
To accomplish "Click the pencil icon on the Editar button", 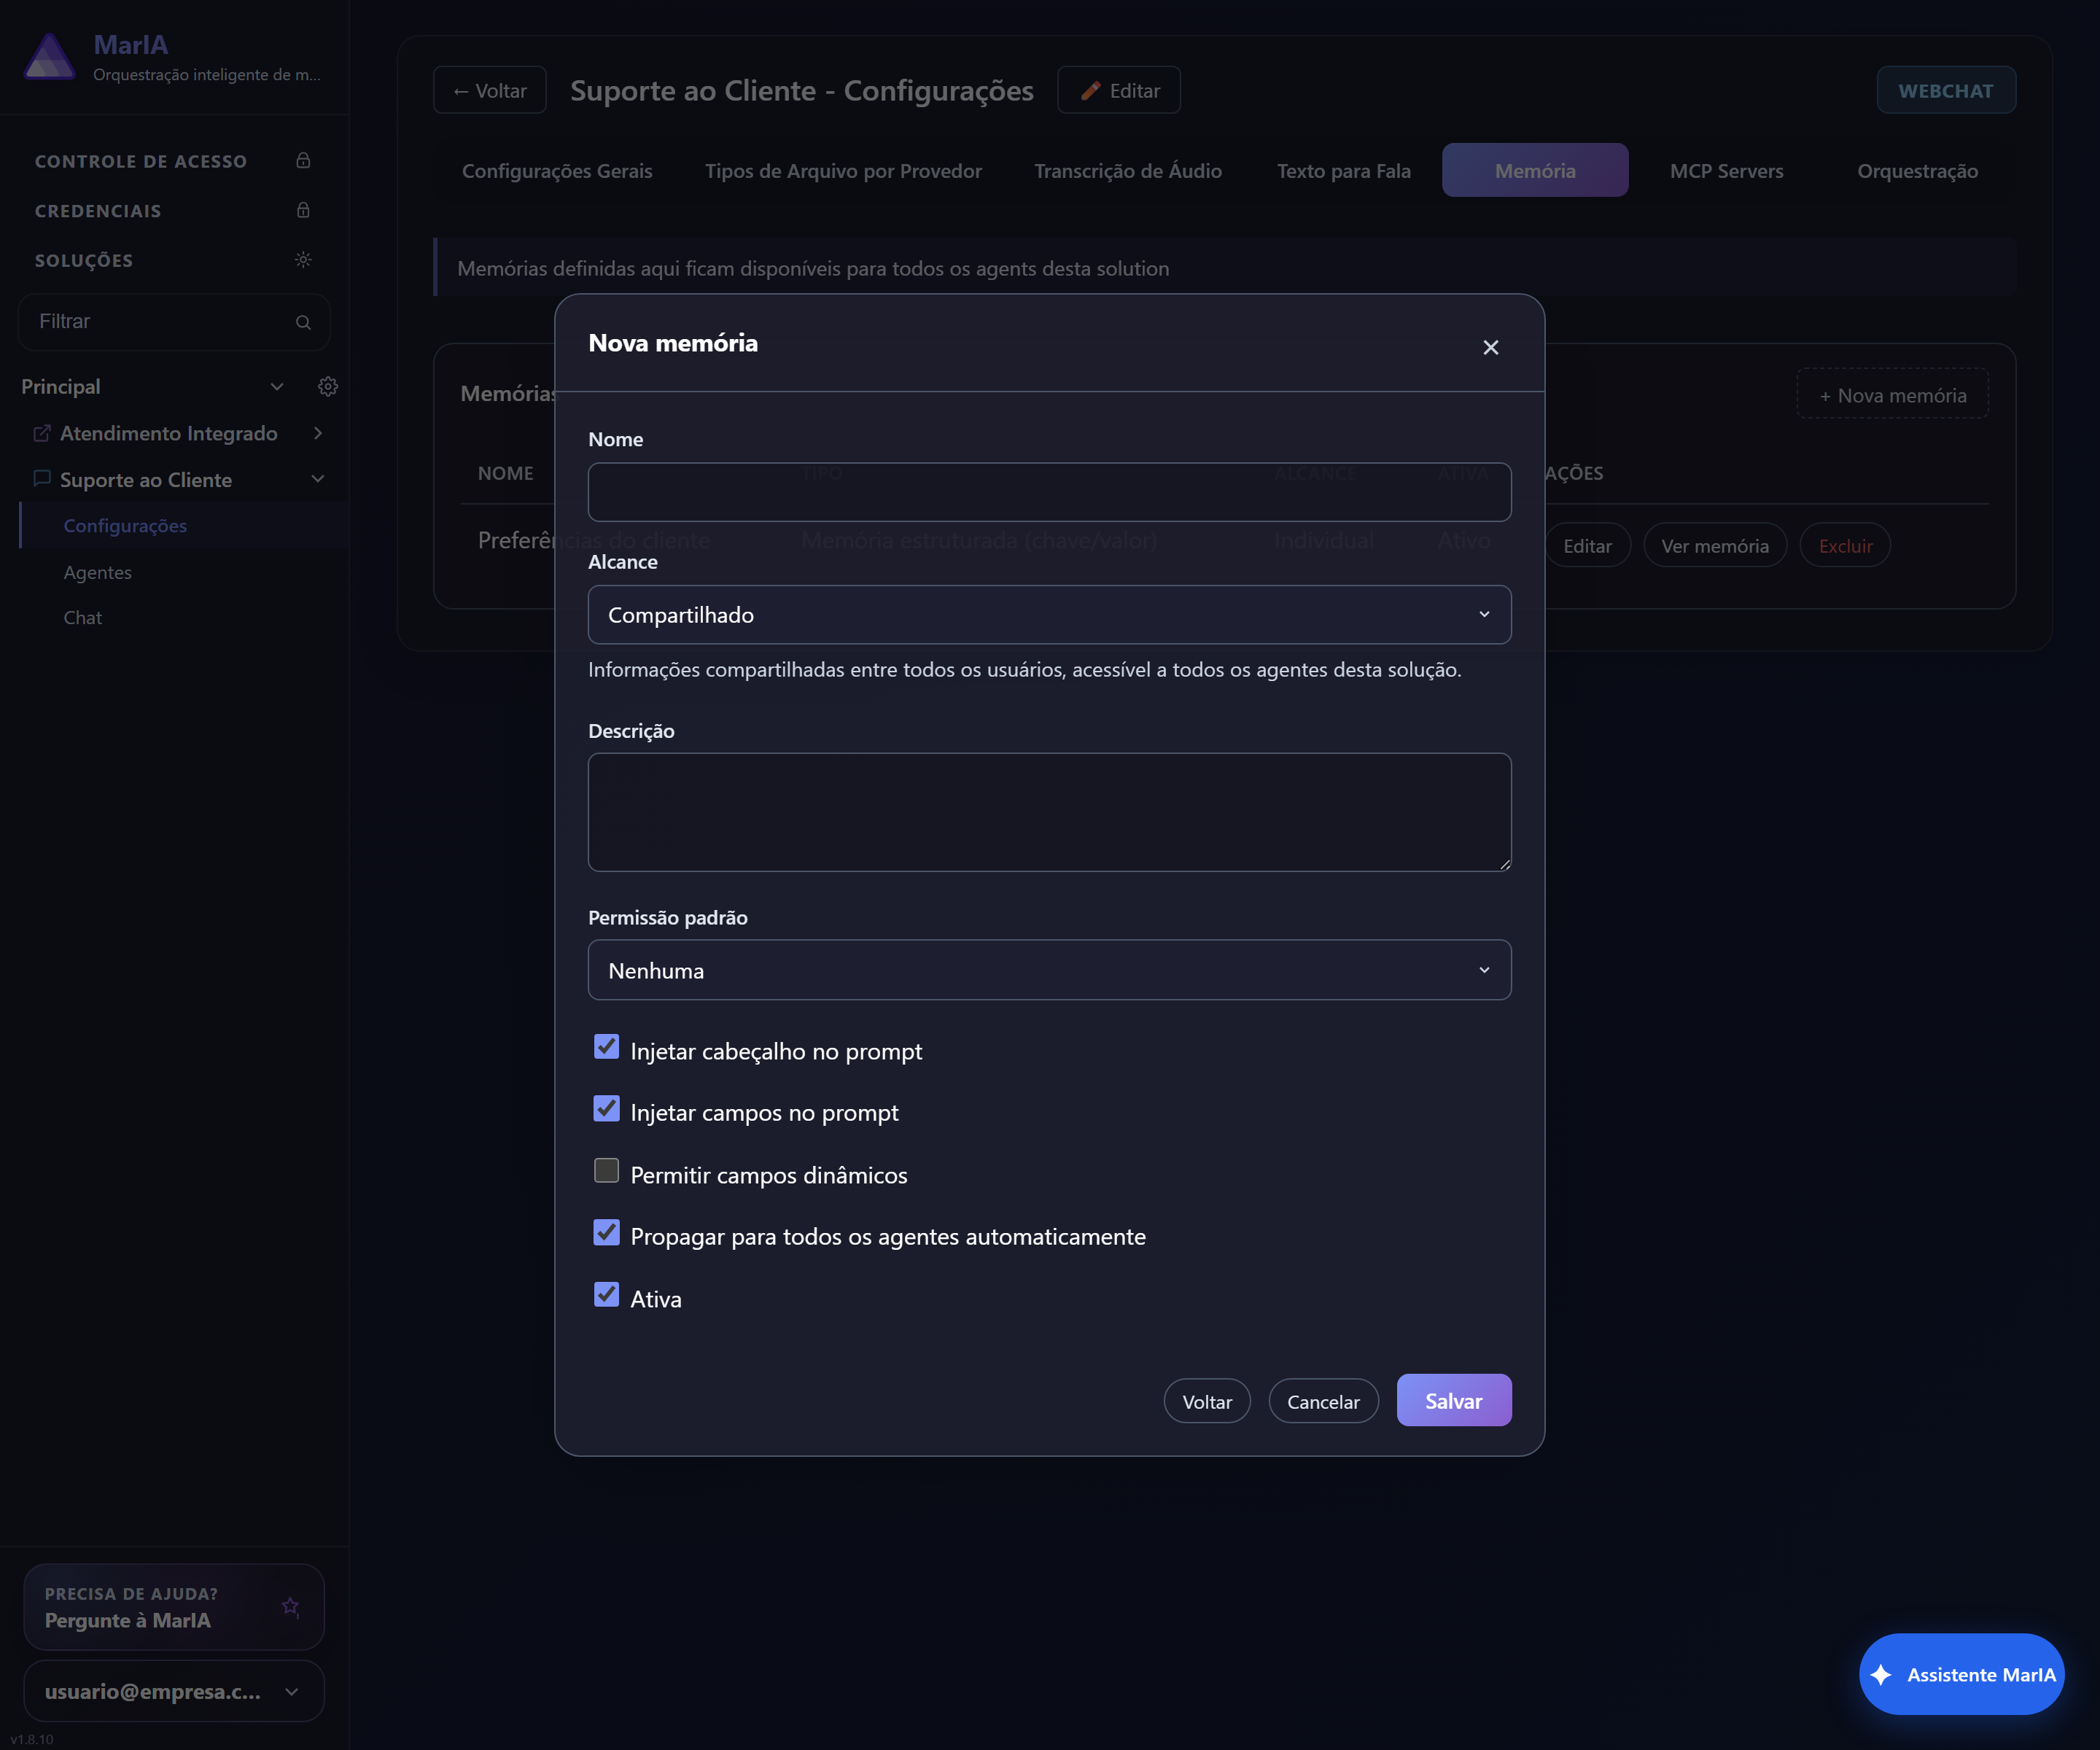I will 1091,90.
